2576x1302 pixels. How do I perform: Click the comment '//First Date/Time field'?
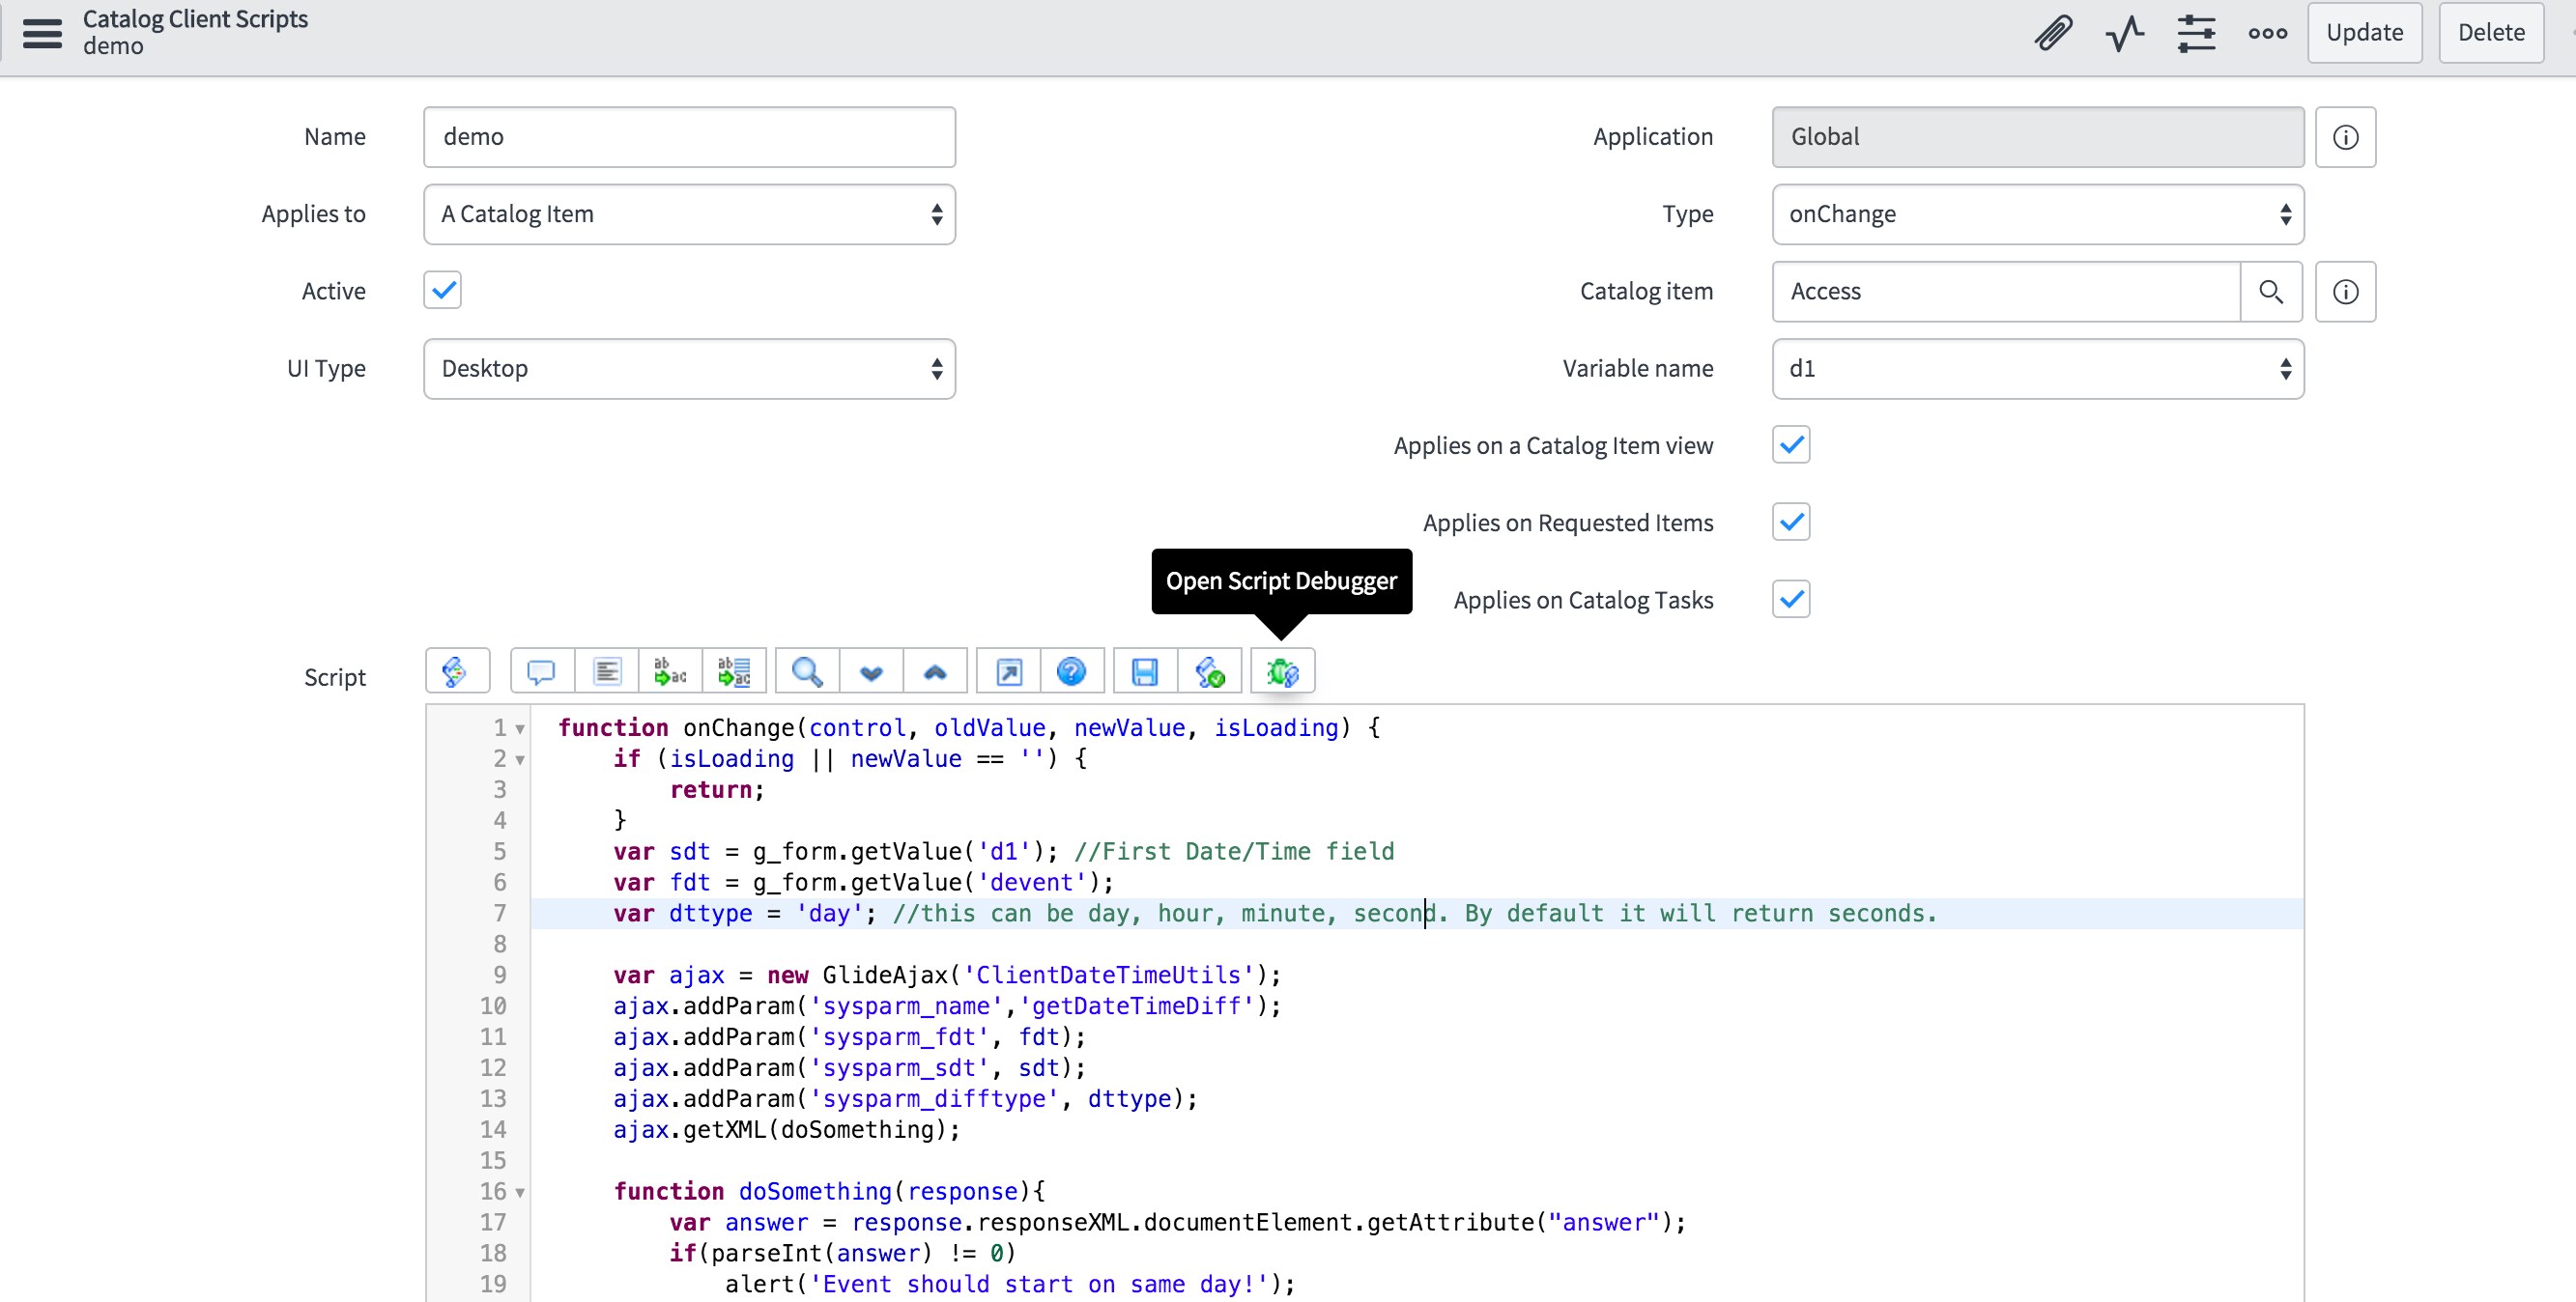pyautogui.click(x=1234, y=852)
